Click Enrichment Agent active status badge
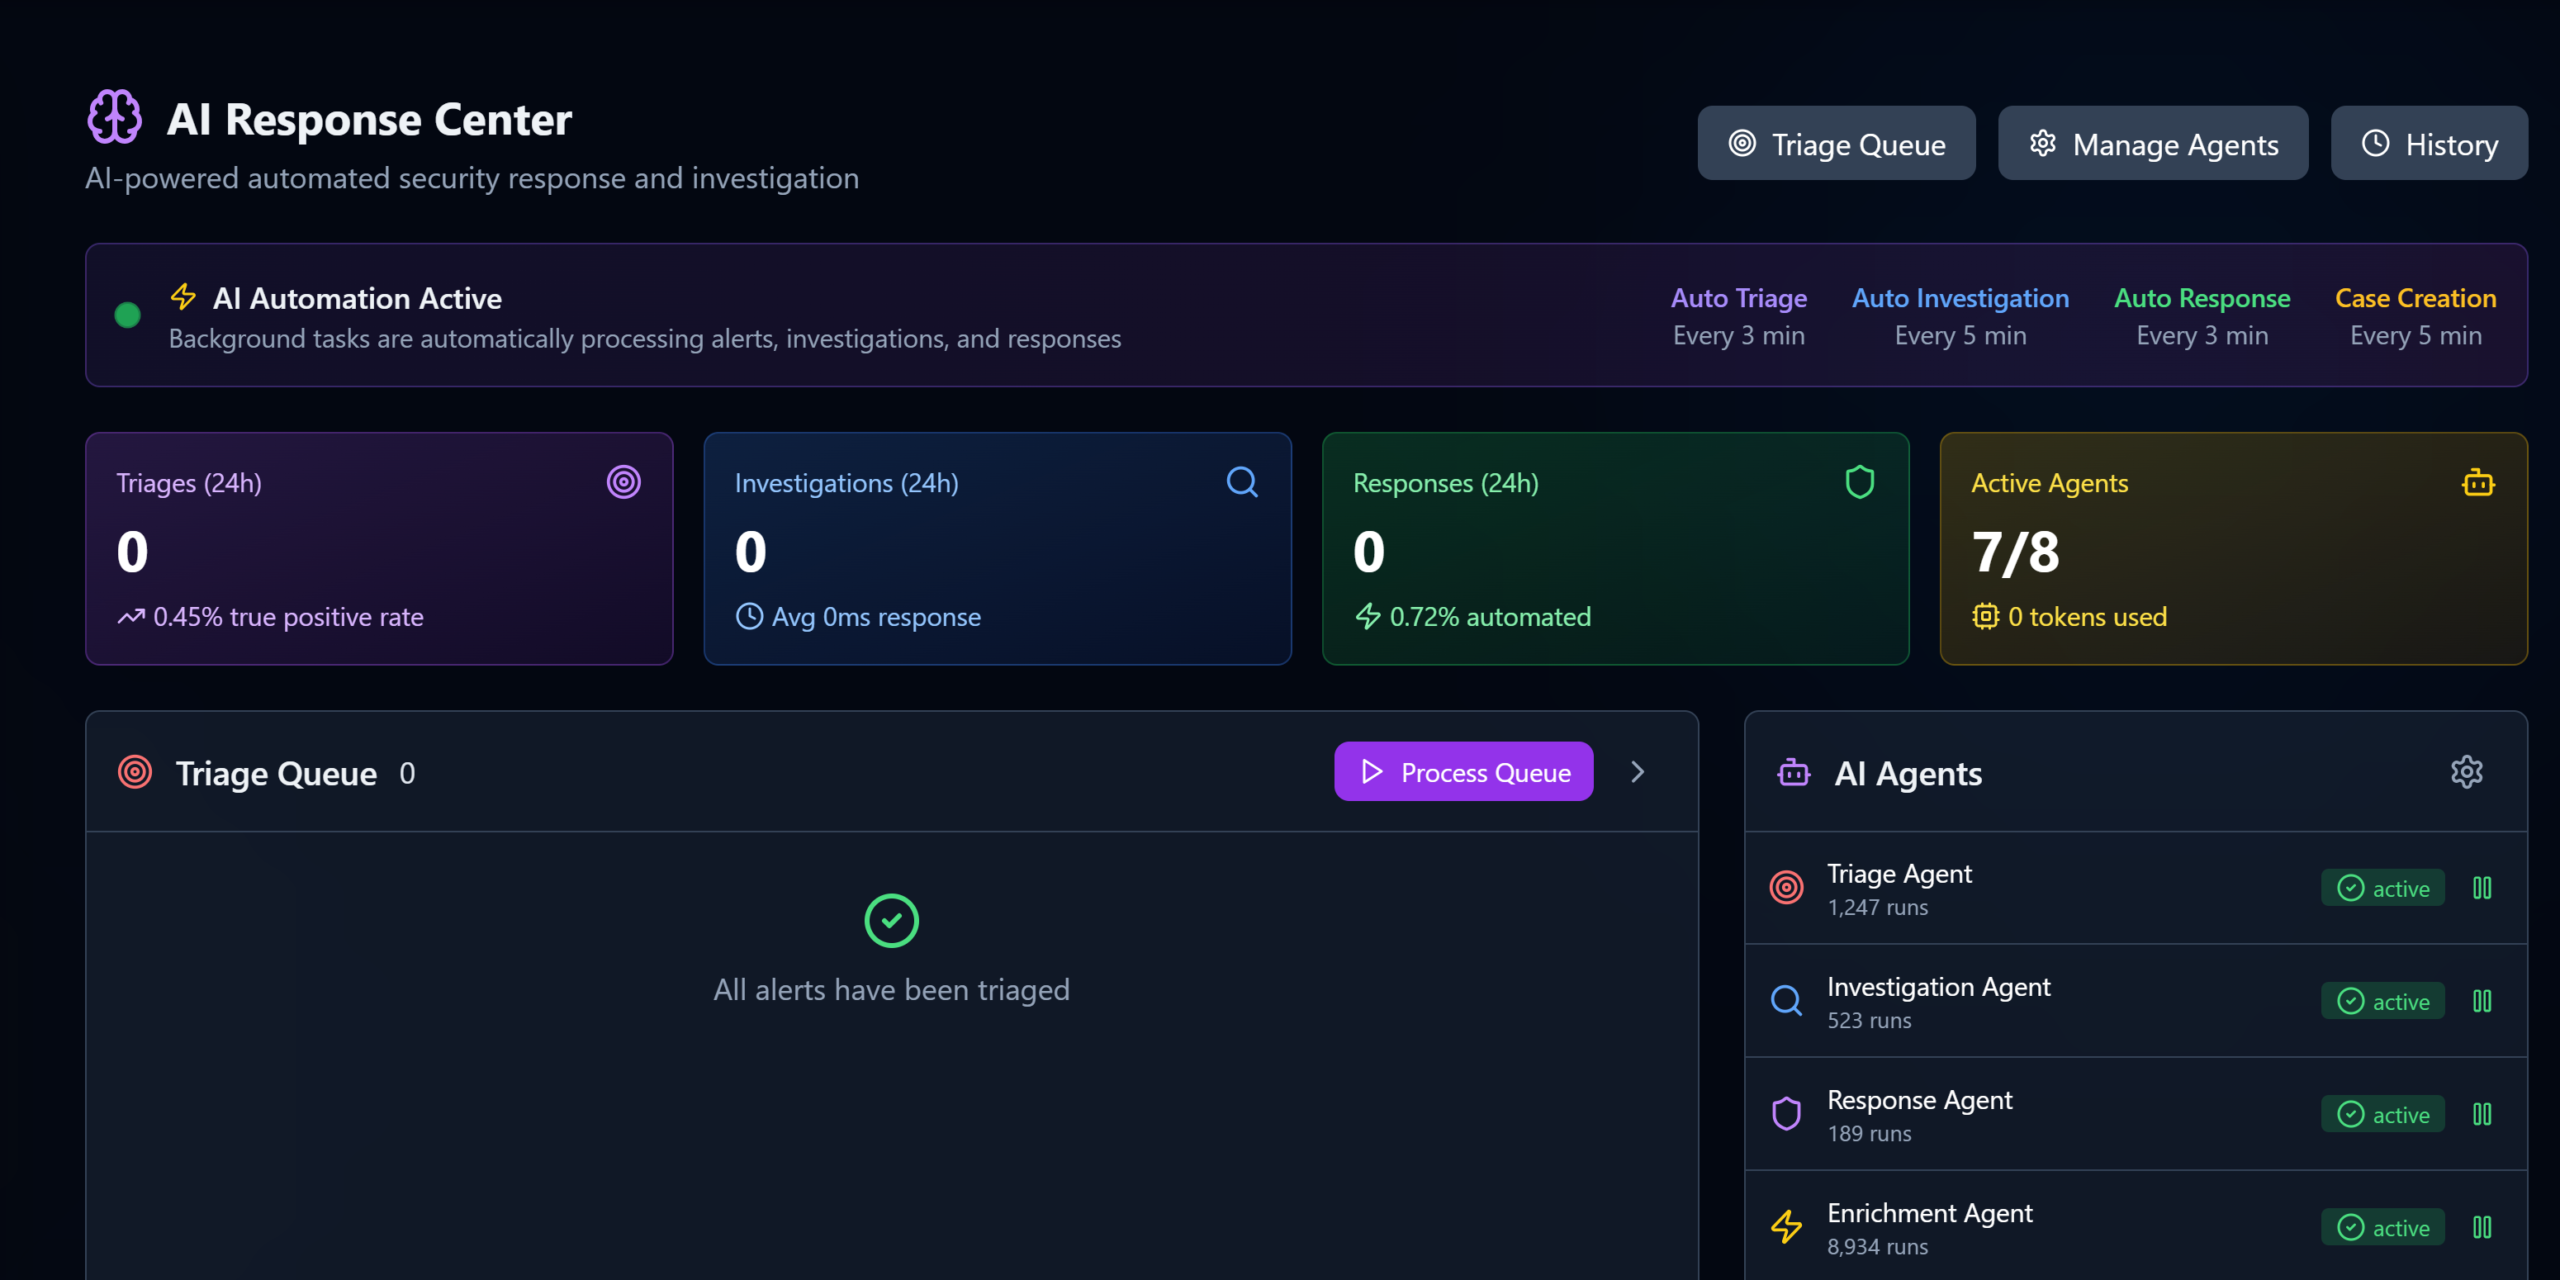The width and height of the screenshot is (2560, 1280). pyautogui.click(x=2382, y=1227)
